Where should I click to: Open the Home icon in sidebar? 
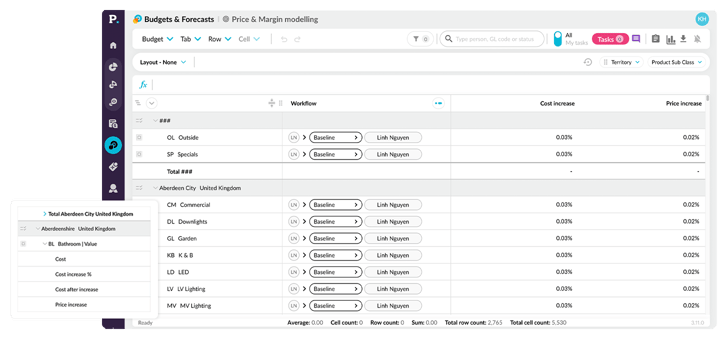click(x=113, y=45)
